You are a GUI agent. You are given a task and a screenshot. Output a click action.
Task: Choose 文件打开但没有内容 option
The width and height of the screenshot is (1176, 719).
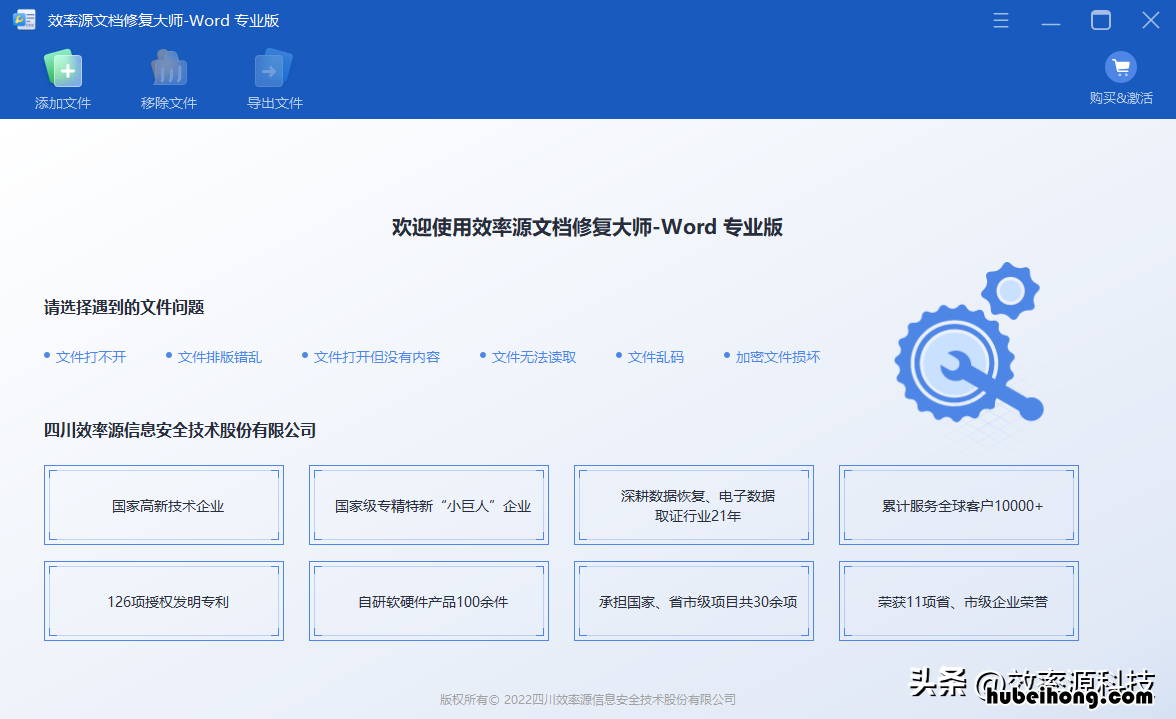pos(376,357)
